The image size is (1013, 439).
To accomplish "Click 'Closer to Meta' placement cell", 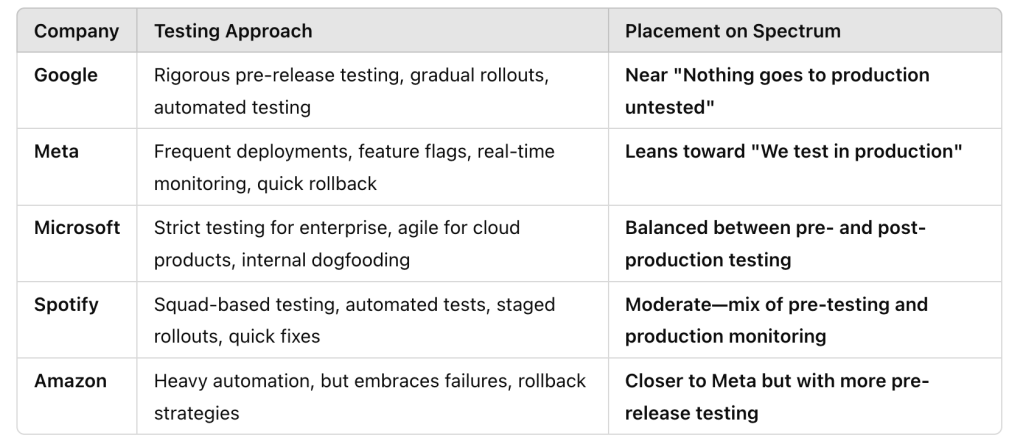I will click(777, 396).
